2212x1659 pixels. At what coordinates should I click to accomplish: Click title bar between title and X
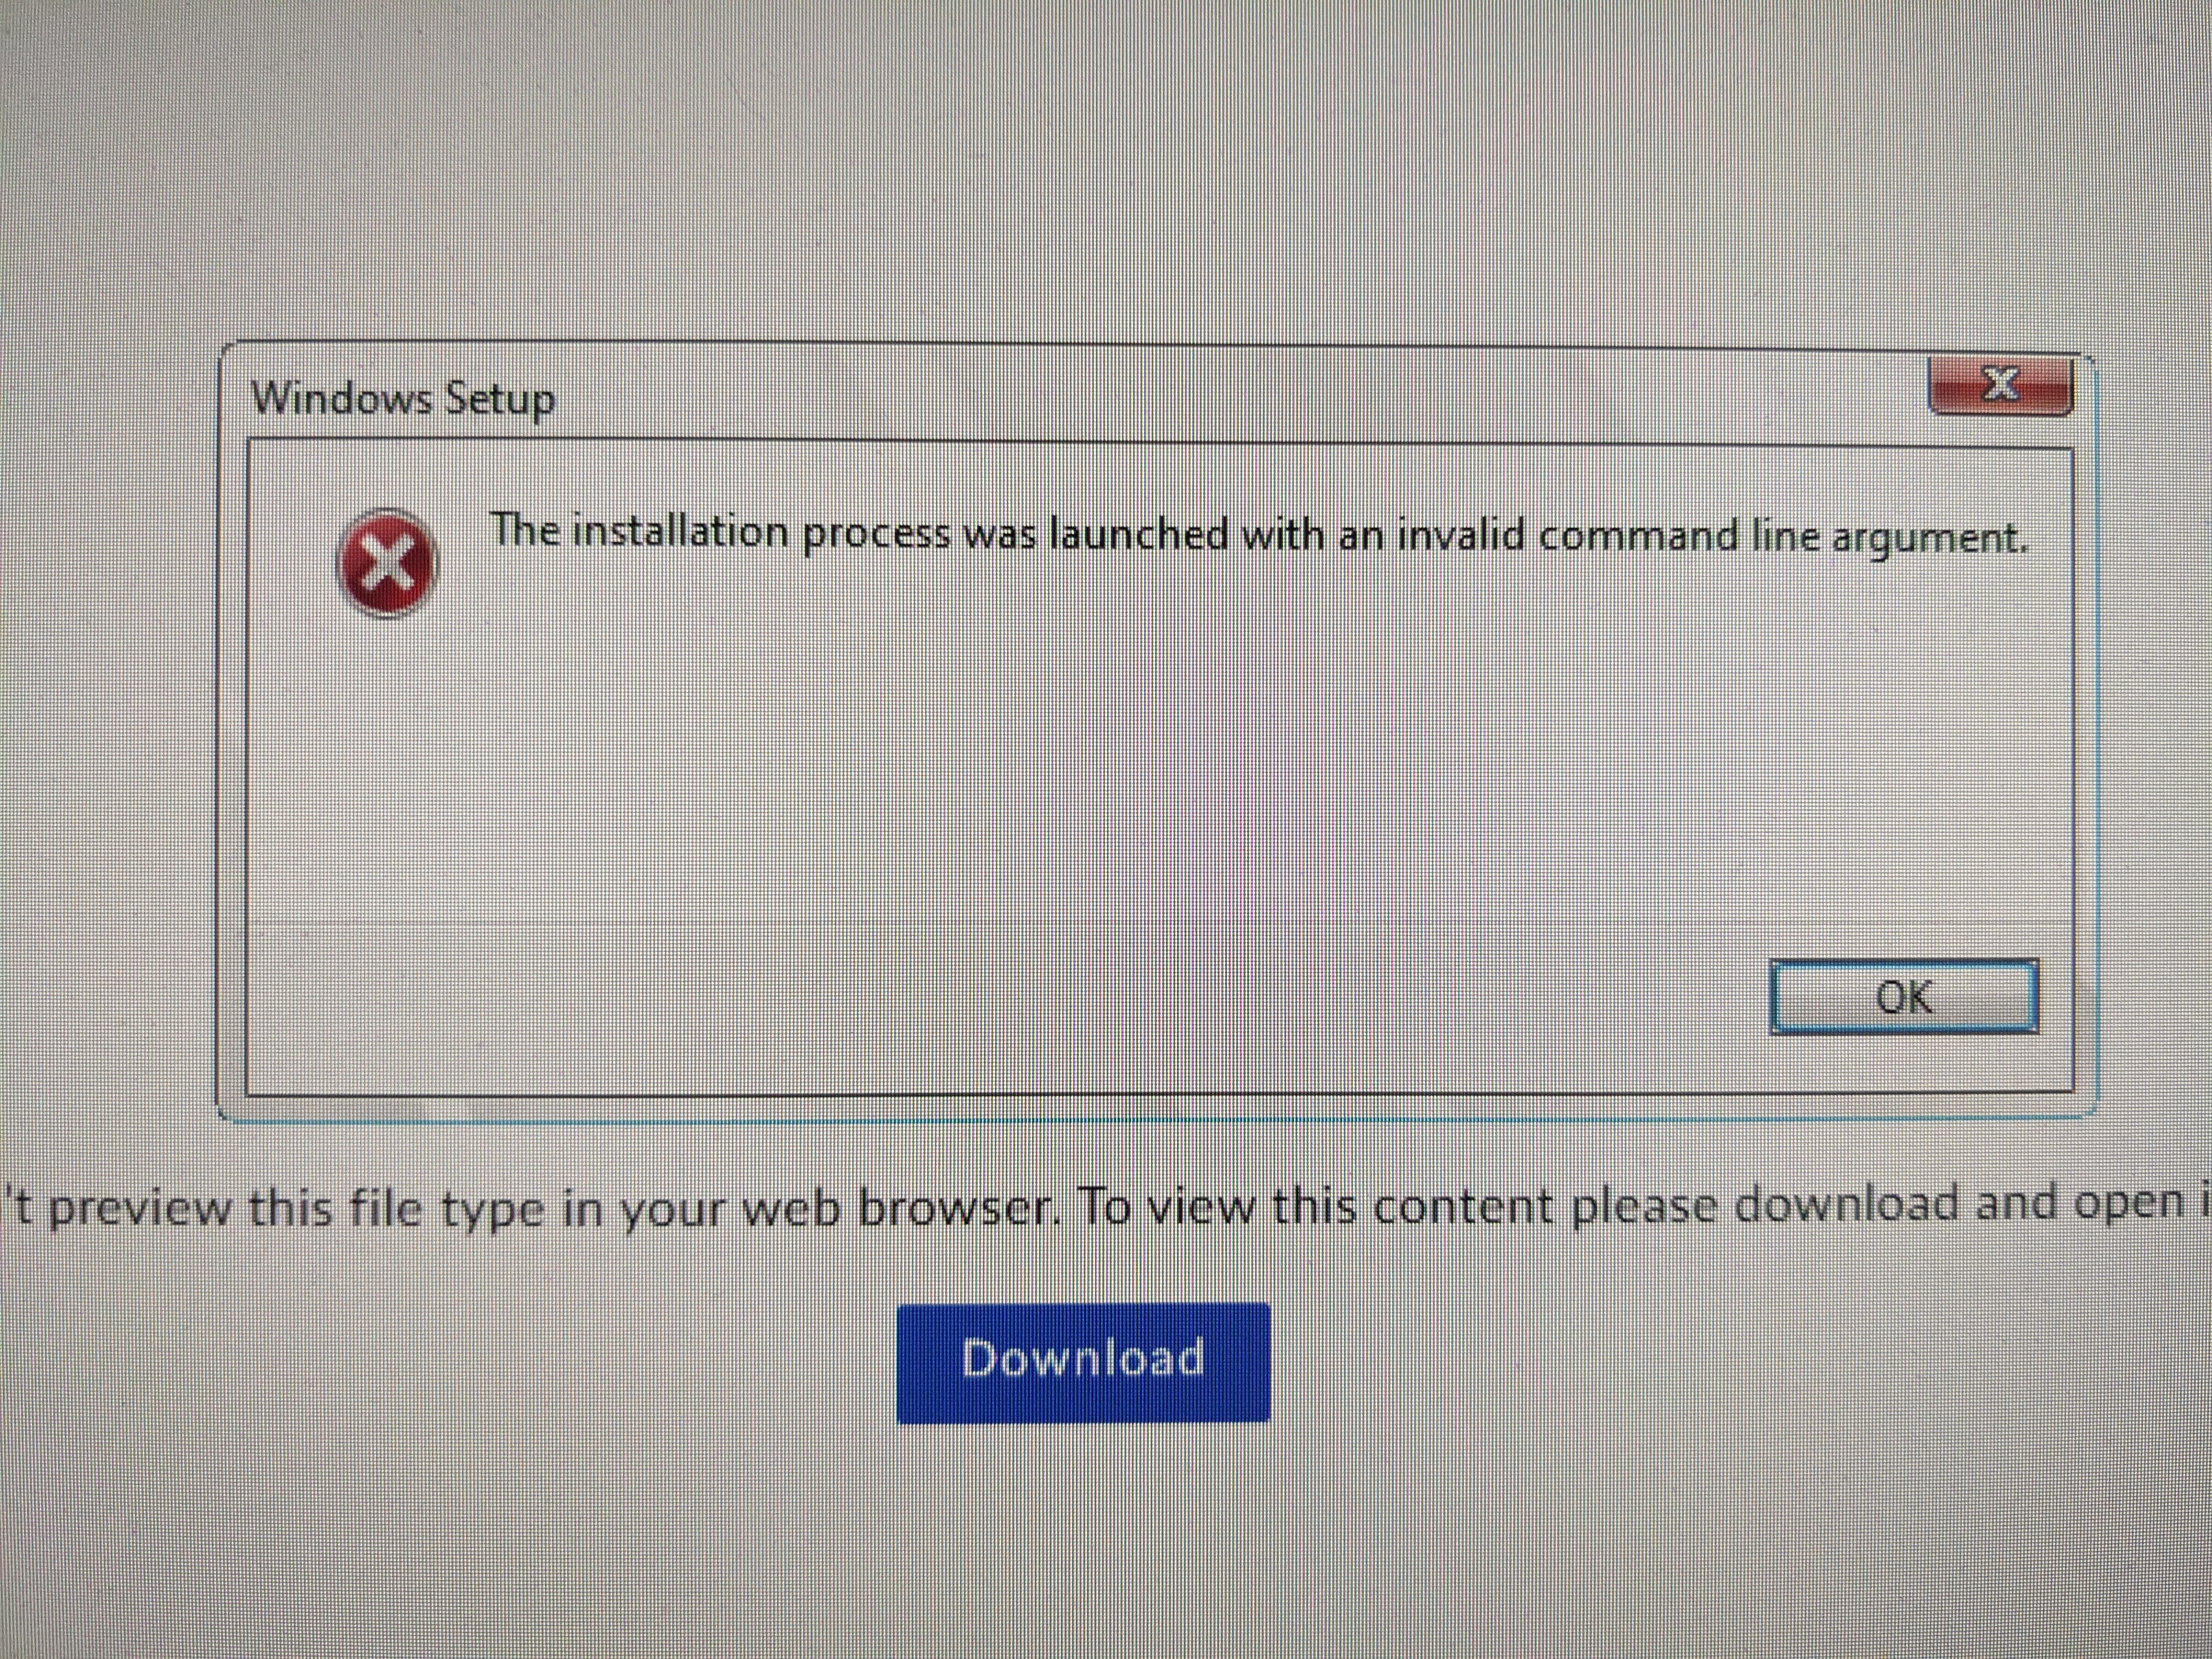point(1240,398)
